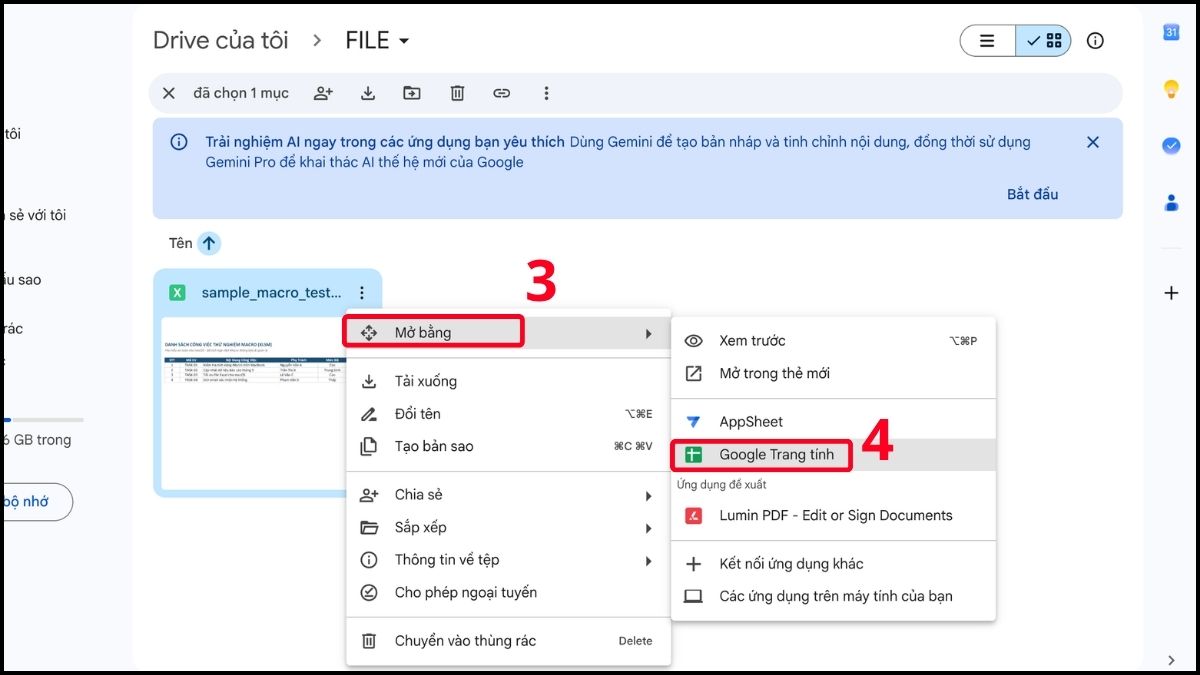Click the move-to-folder toolbar icon
1200x675 pixels.
point(412,93)
